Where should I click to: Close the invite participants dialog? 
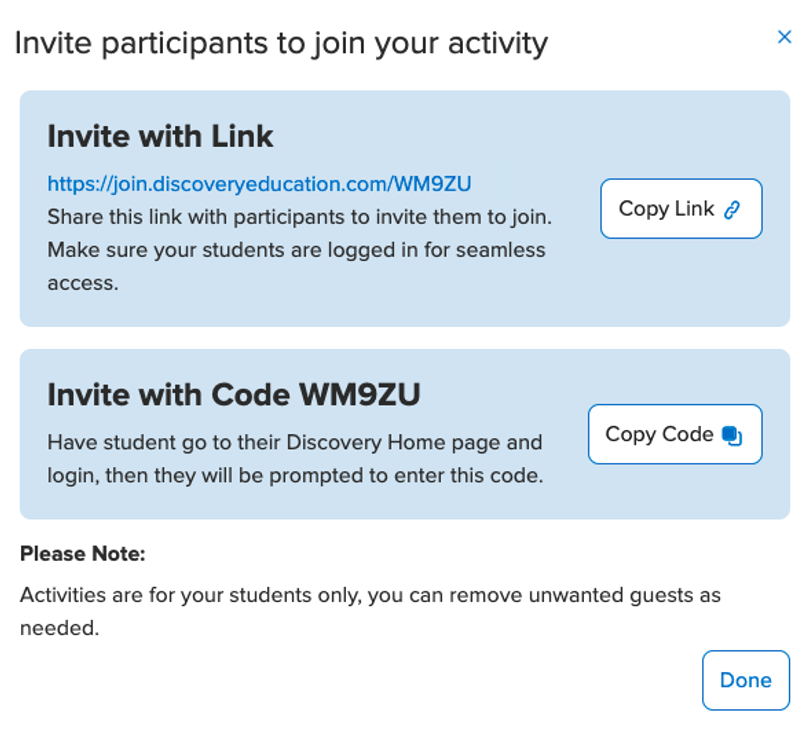tap(784, 37)
